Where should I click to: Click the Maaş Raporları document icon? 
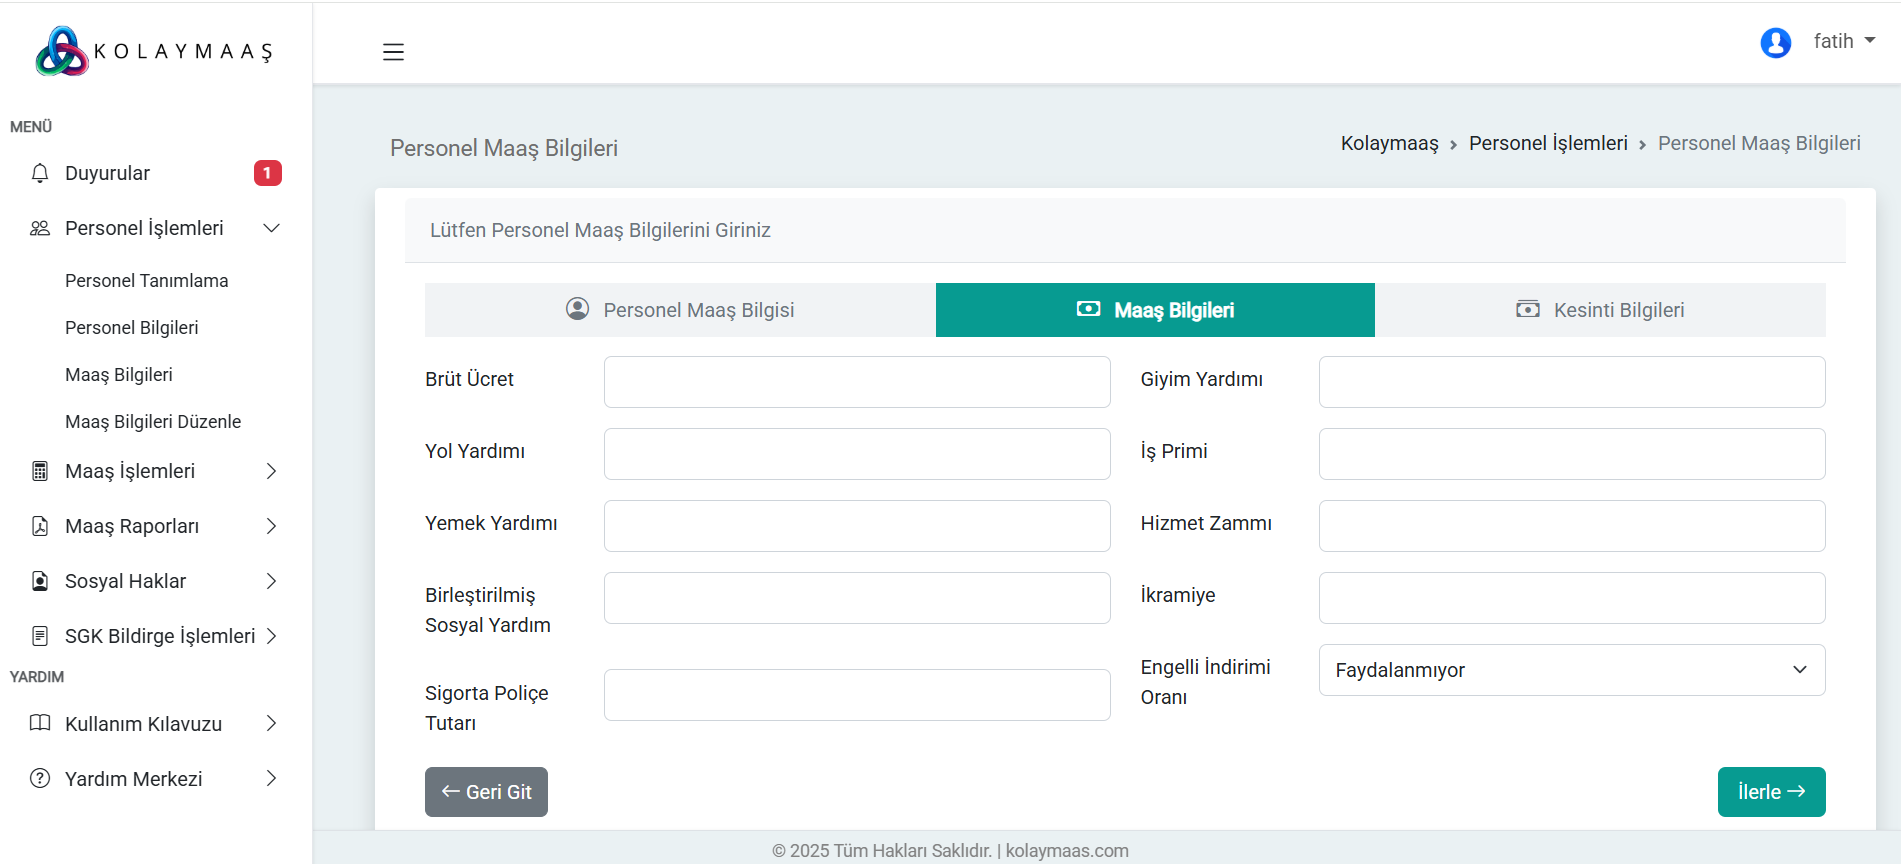click(x=40, y=526)
